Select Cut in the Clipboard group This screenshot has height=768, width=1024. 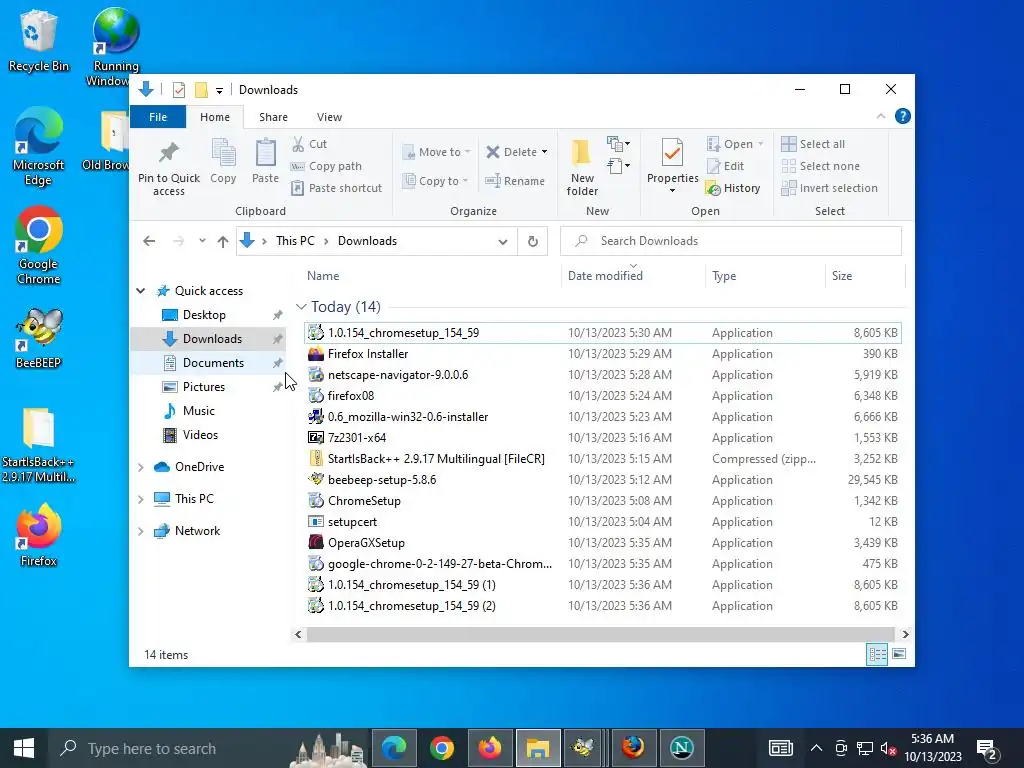309,144
